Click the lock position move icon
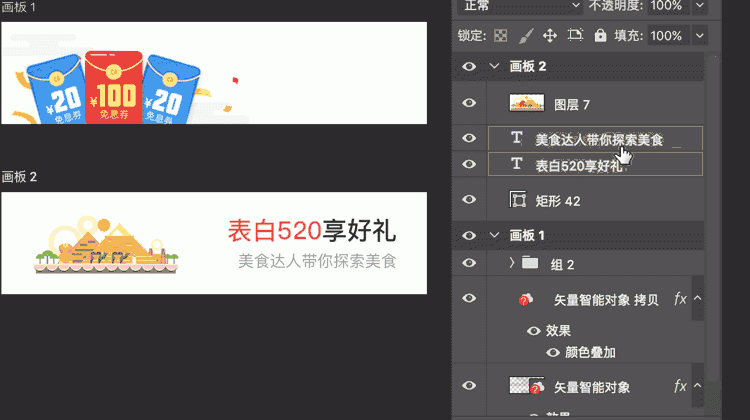 549,36
